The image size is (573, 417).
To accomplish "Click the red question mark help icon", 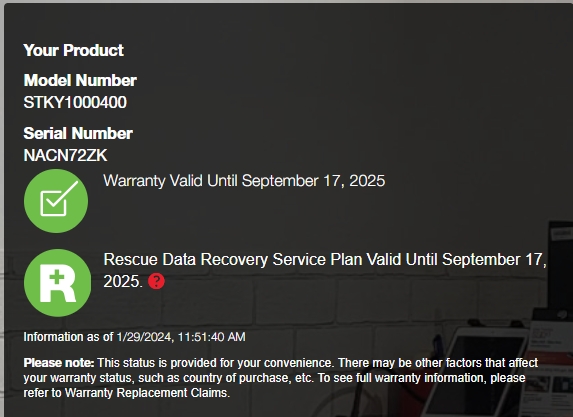I will (x=156, y=281).
